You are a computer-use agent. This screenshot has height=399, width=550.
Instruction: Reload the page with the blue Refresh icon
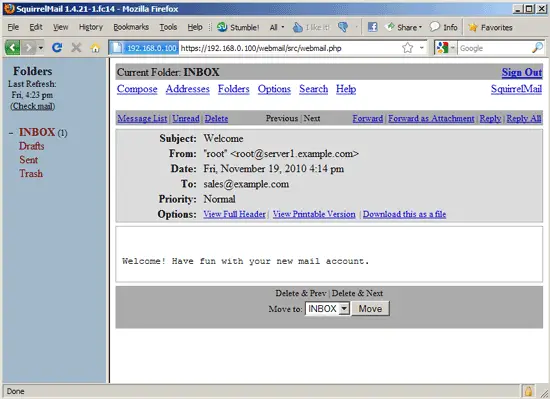point(57,47)
